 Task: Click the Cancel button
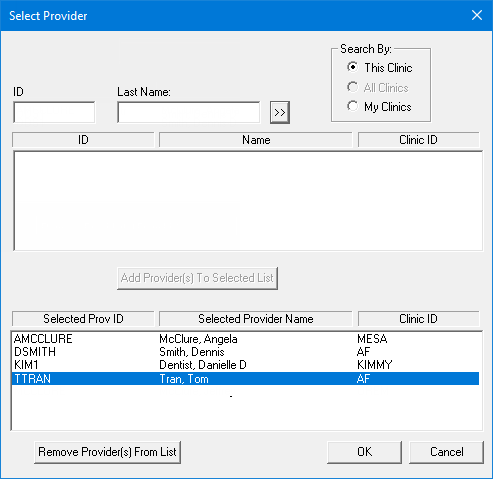446,452
